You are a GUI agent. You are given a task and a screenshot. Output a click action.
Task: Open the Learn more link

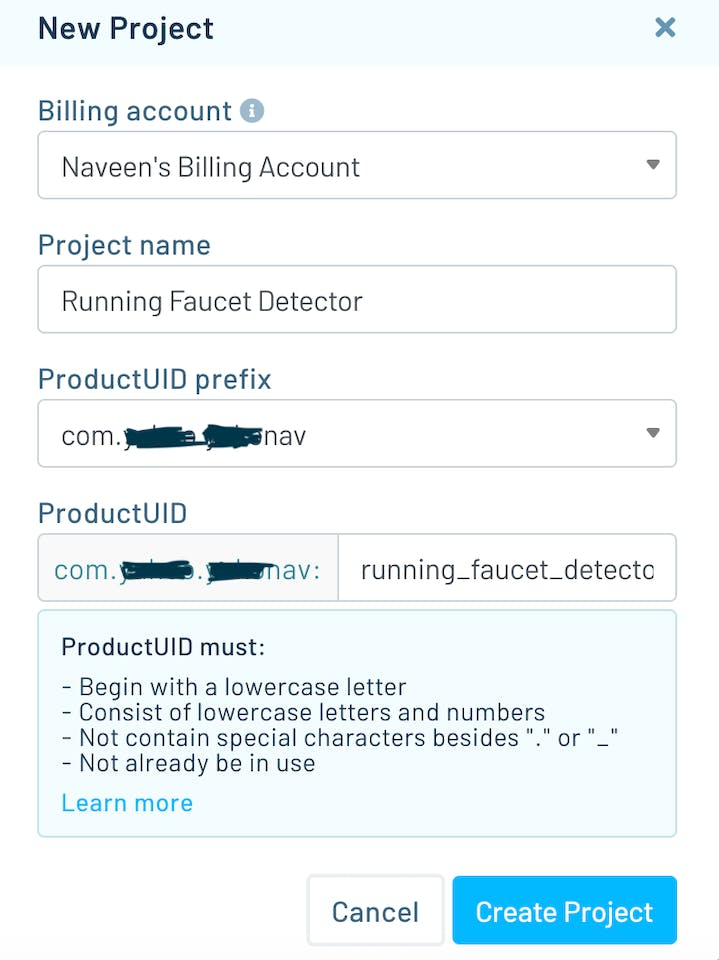click(x=127, y=803)
